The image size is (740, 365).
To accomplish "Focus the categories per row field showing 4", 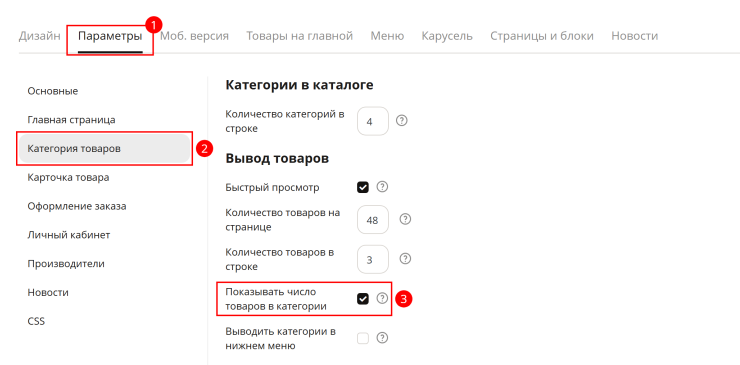I will [373, 121].
